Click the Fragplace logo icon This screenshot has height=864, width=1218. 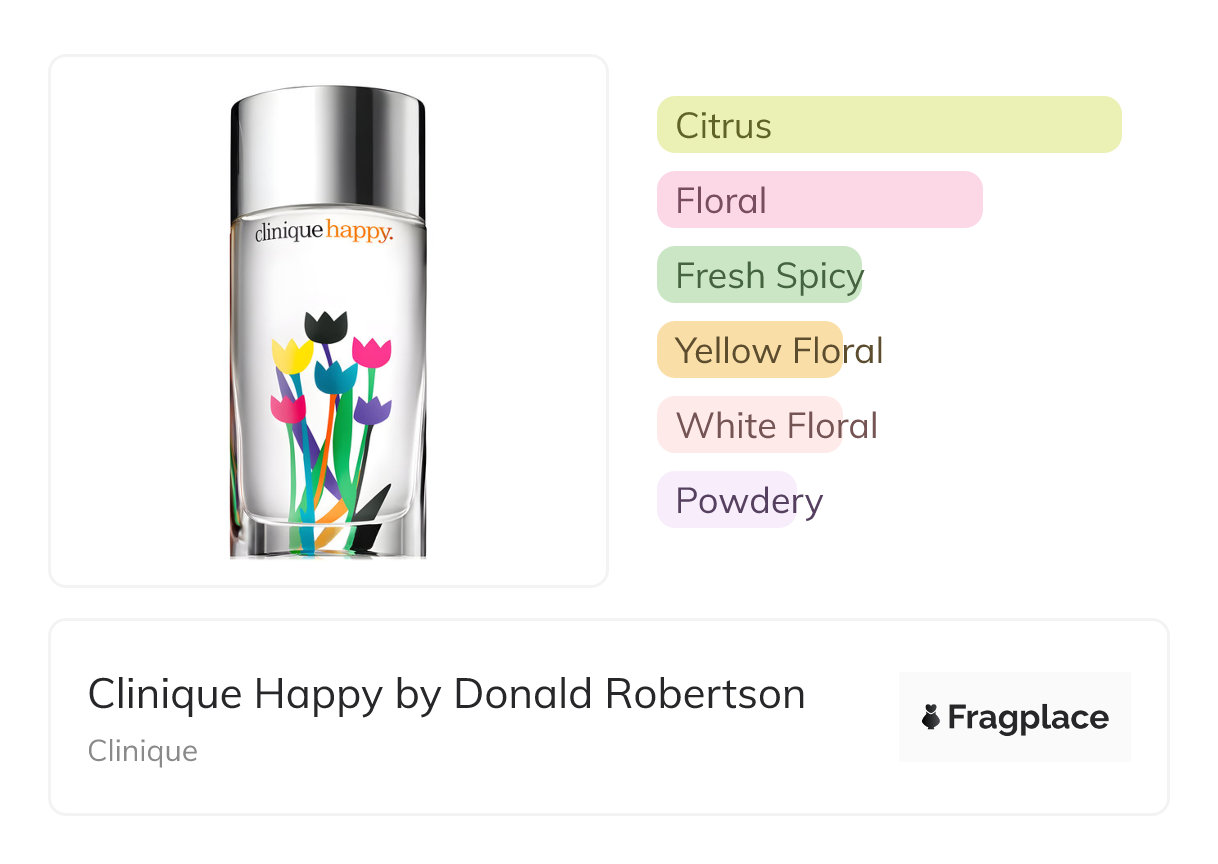click(931, 717)
